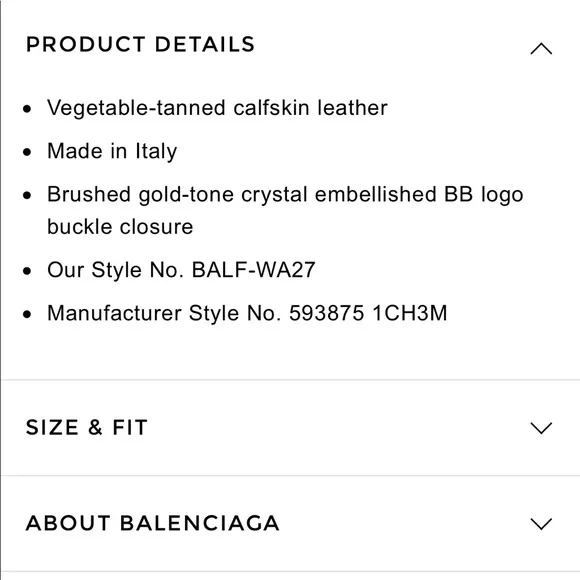Click Manufacturer Style No. 593875 1CH3M

[247, 313]
